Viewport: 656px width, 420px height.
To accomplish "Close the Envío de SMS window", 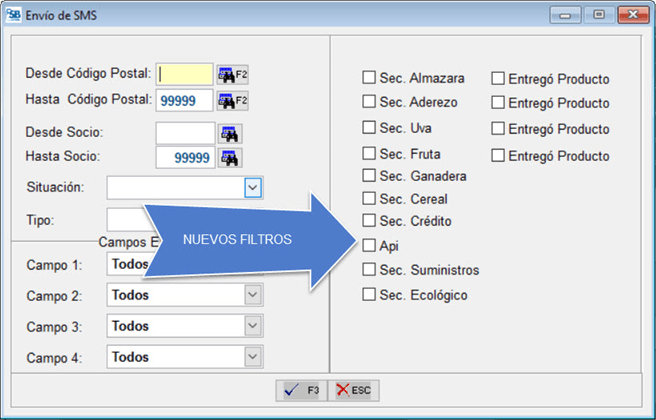I will coord(633,15).
